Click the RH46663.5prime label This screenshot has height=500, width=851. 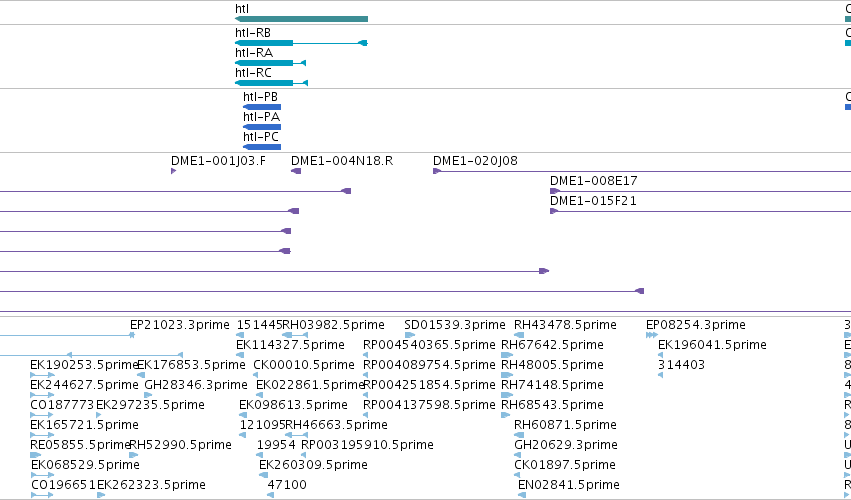[336, 425]
